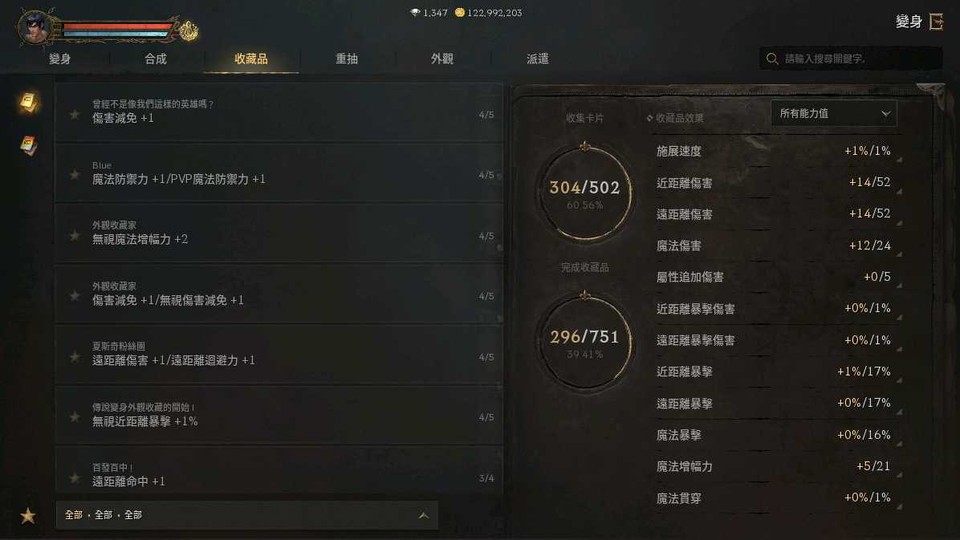Image resolution: width=960 pixels, height=540 pixels.
Task: Click the exit door icon beside 變身
Action: pyautogui.click(x=937, y=21)
